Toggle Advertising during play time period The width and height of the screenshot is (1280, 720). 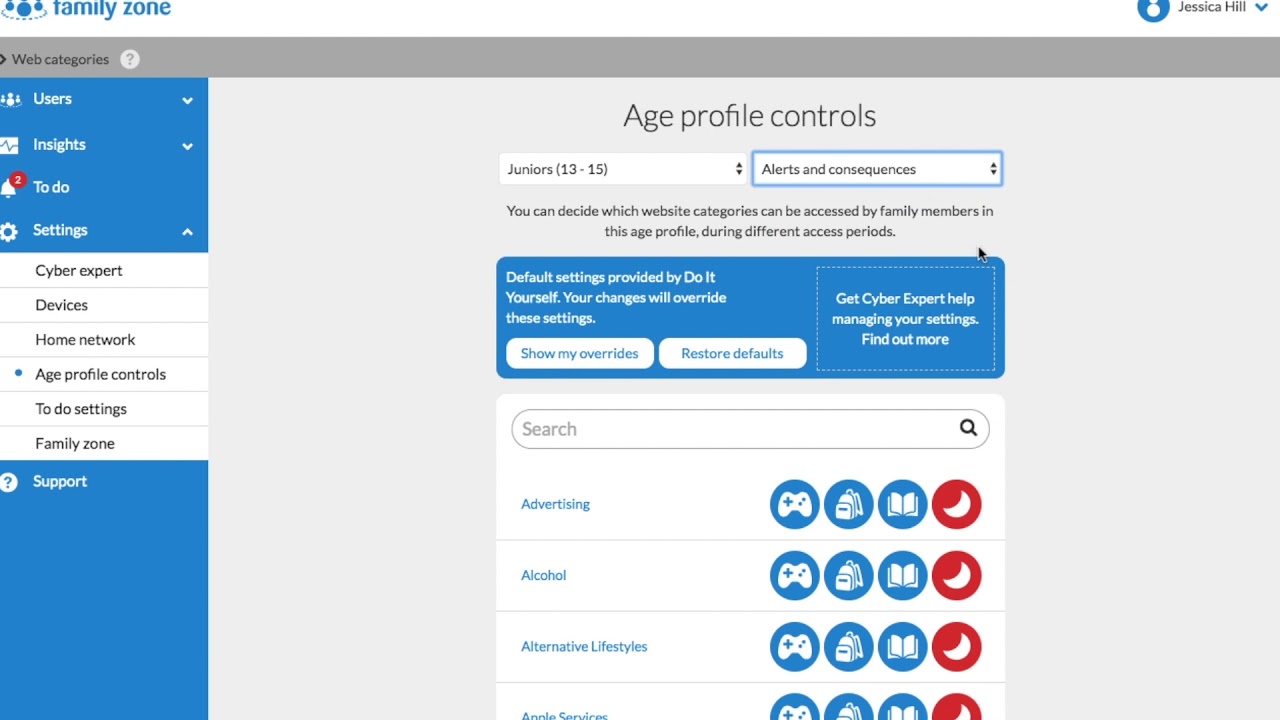point(795,504)
